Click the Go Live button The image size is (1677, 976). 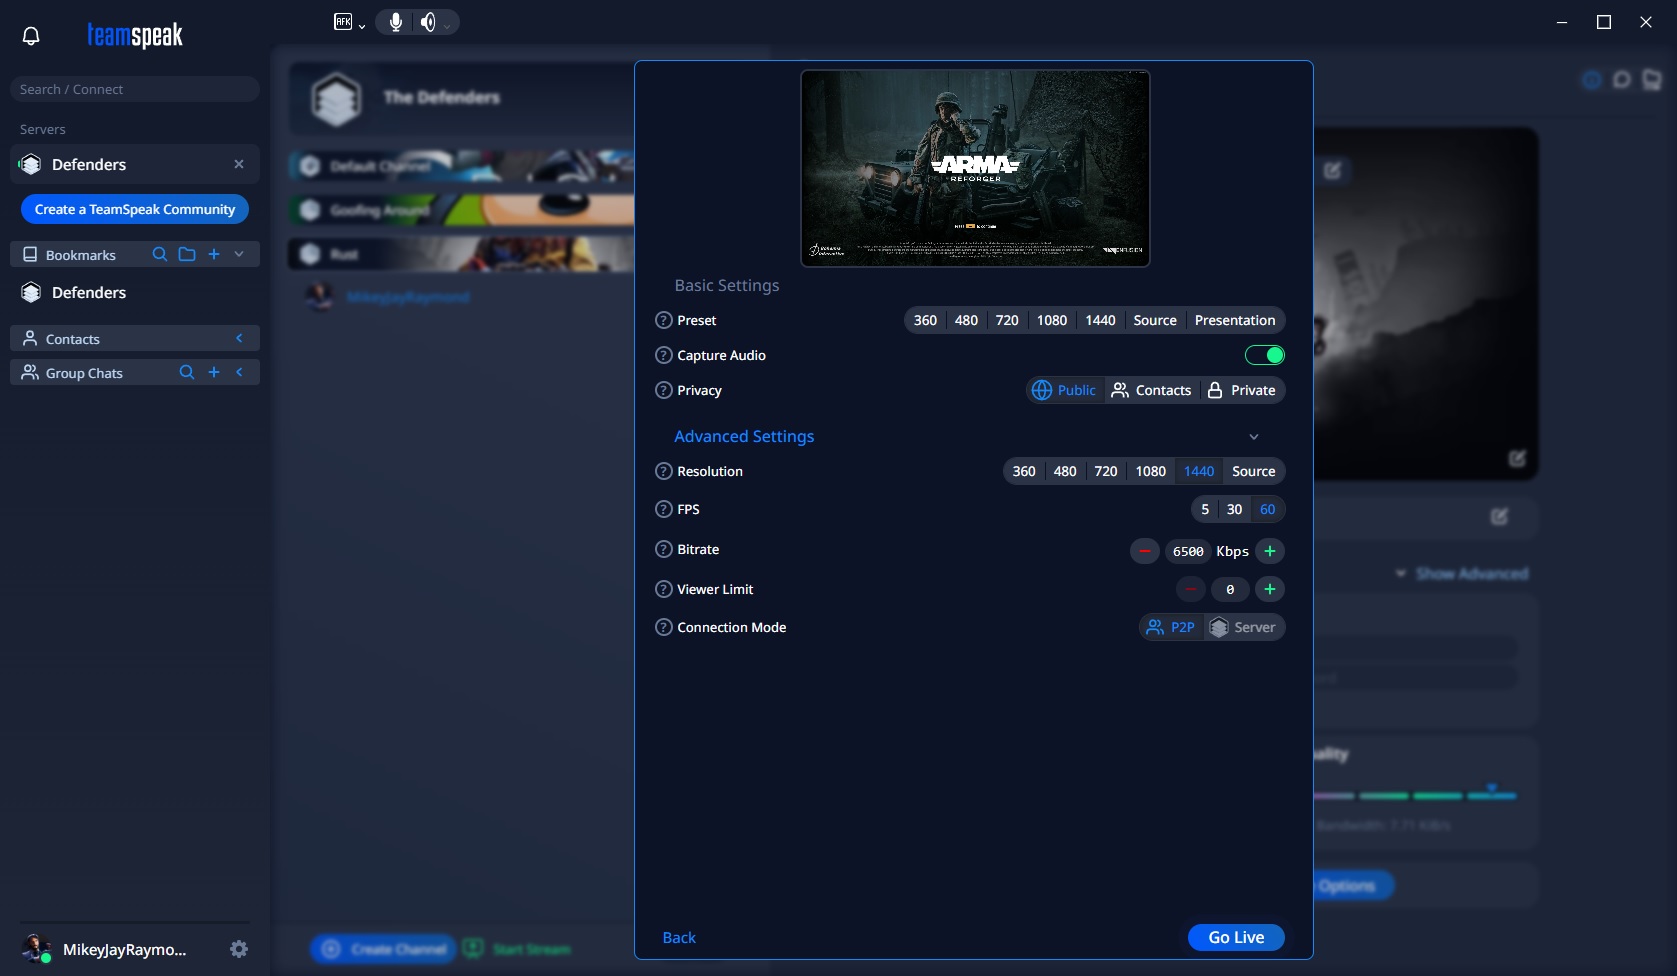tap(1236, 937)
